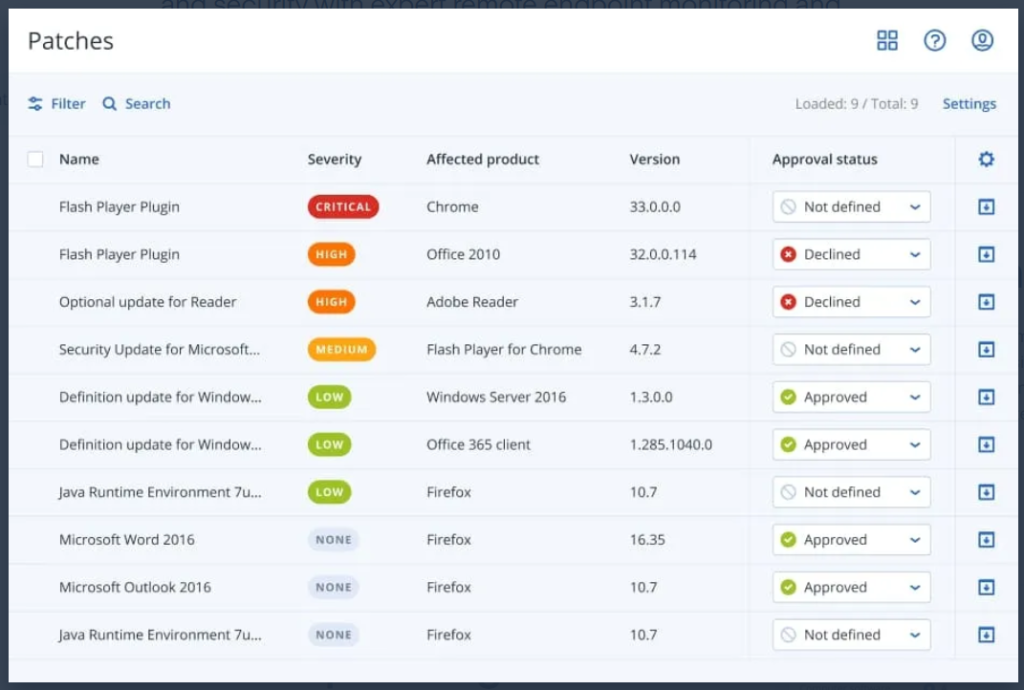Sort by the Version column header
Screen dimensions: 1024x690
[x=654, y=159]
